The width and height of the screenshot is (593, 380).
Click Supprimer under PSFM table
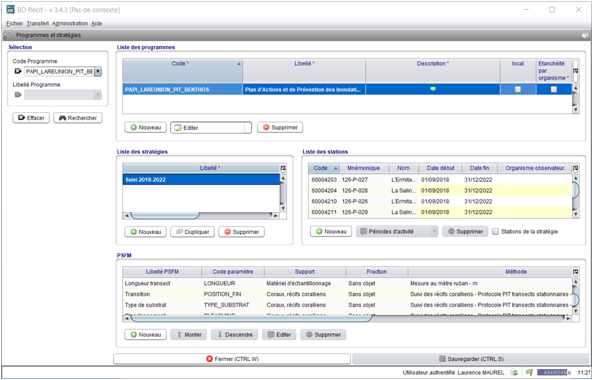[323, 335]
